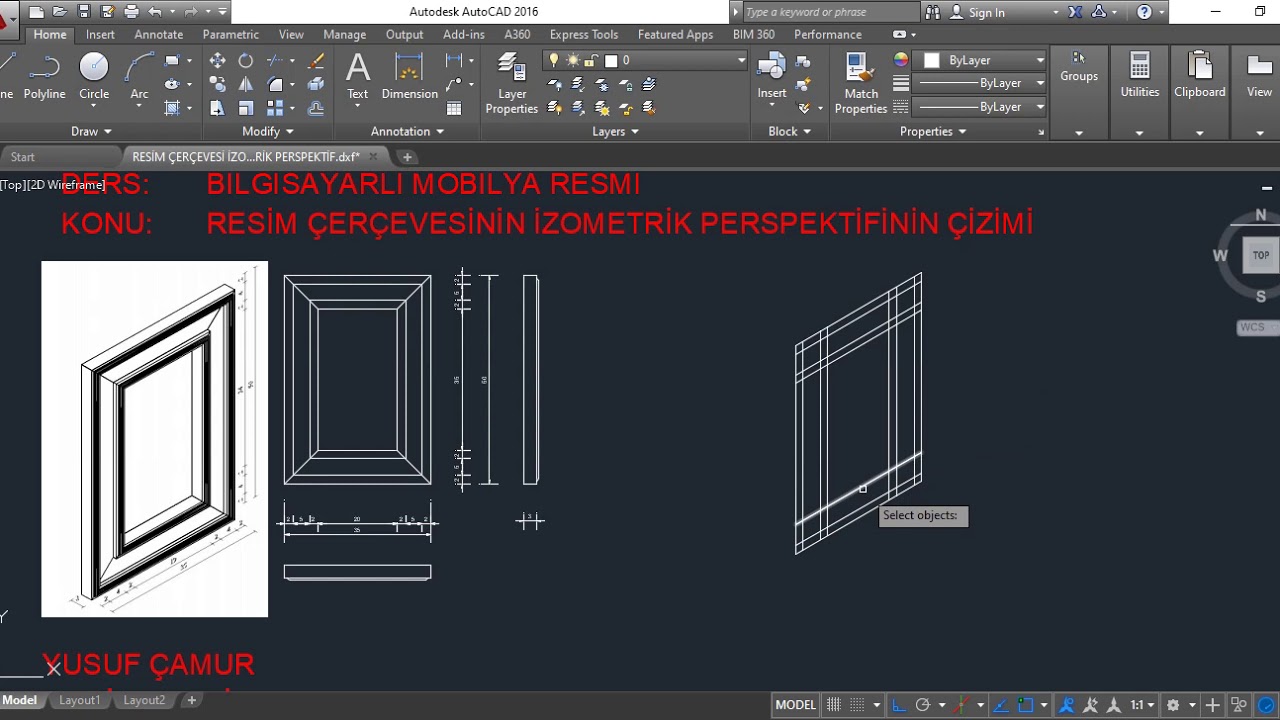Activate the Mirror tool
The height and width of the screenshot is (720, 1280).
click(245, 85)
